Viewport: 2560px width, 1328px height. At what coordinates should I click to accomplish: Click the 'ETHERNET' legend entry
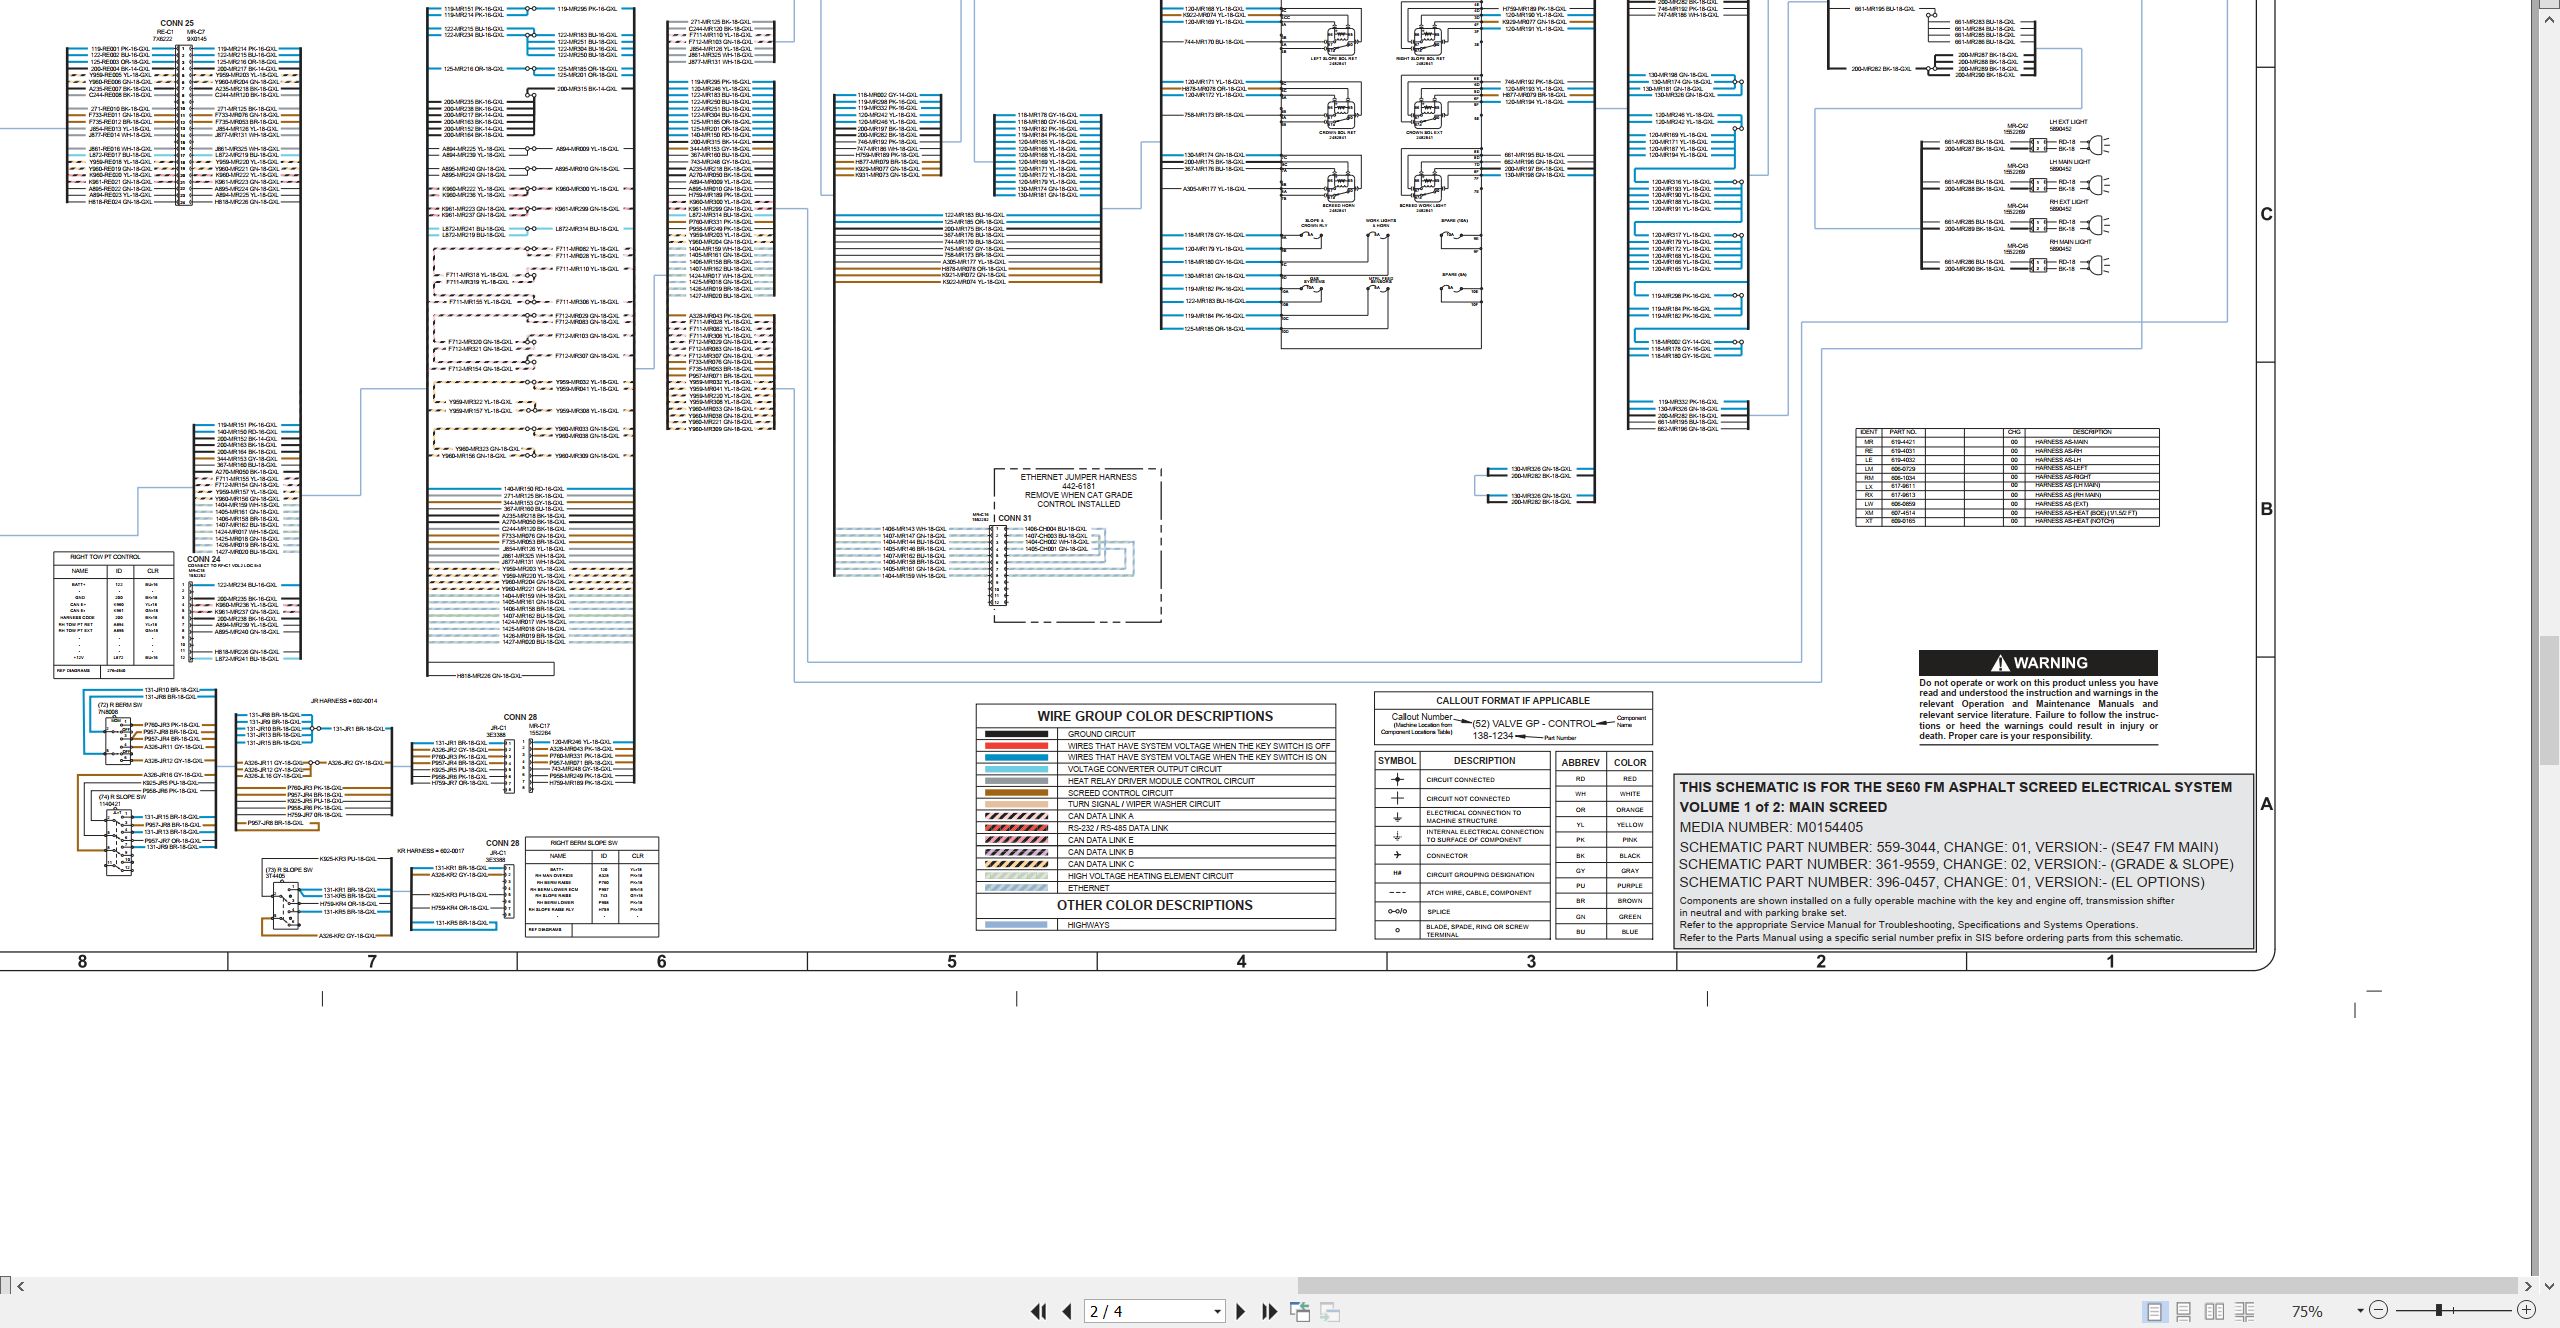1088,888
